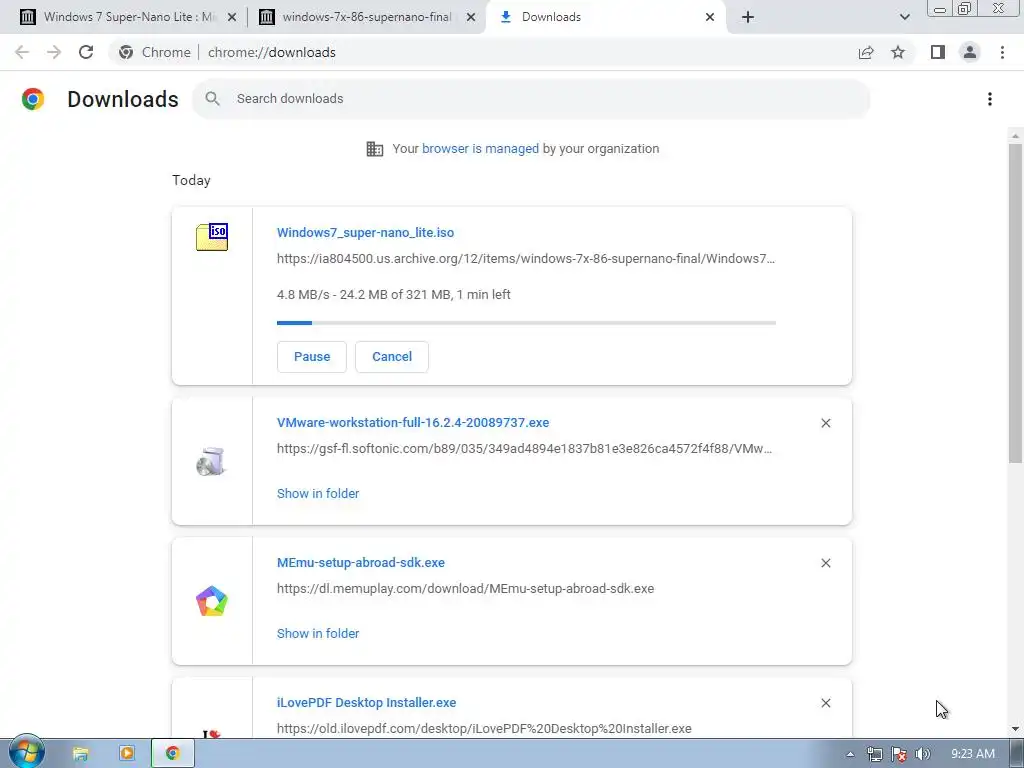
Task: Click the Chrome taskbar button
Action: click(173, 754)
